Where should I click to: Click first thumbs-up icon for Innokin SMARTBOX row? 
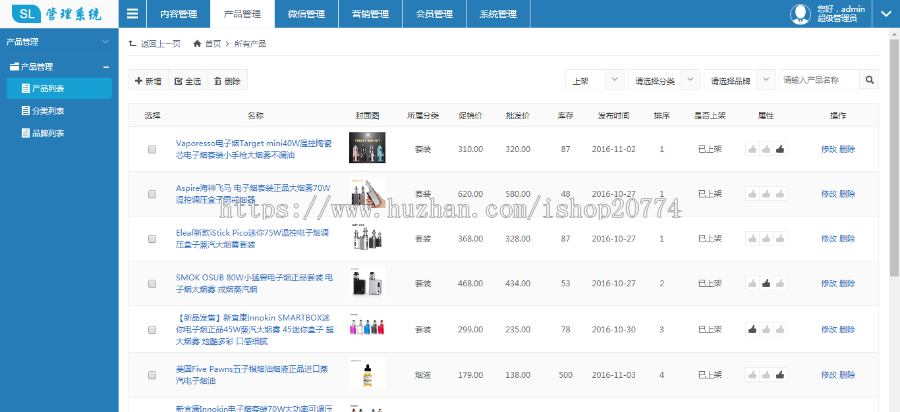click(x=752, y=329)
